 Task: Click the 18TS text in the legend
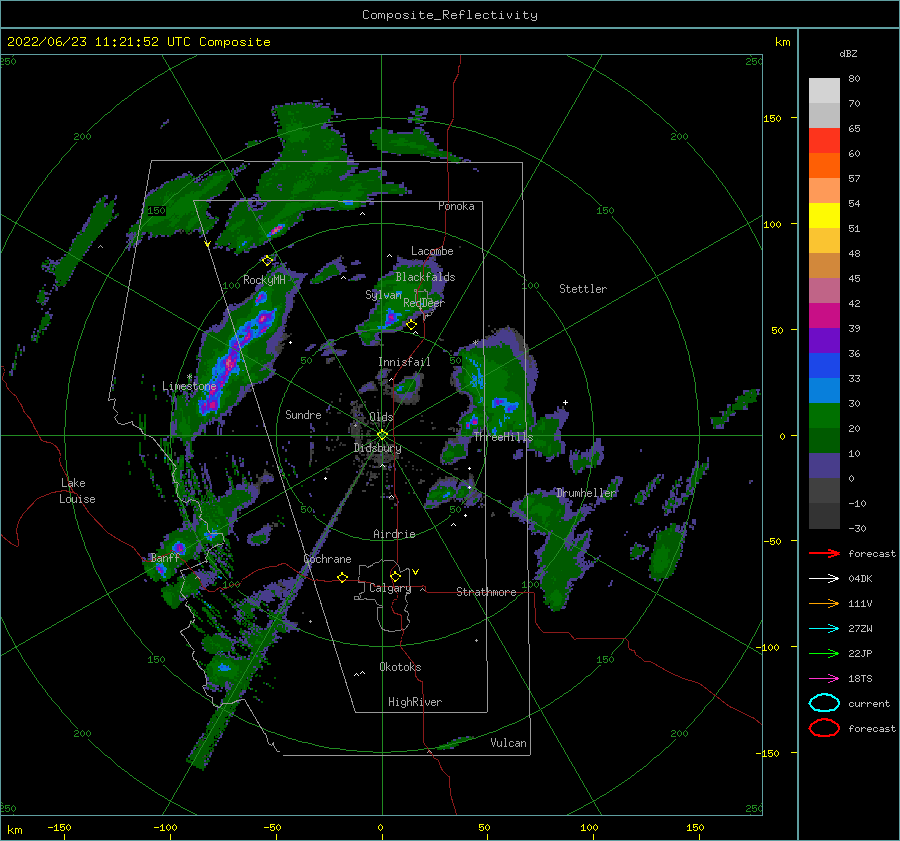pyautogui.click(x=860, y=678)
